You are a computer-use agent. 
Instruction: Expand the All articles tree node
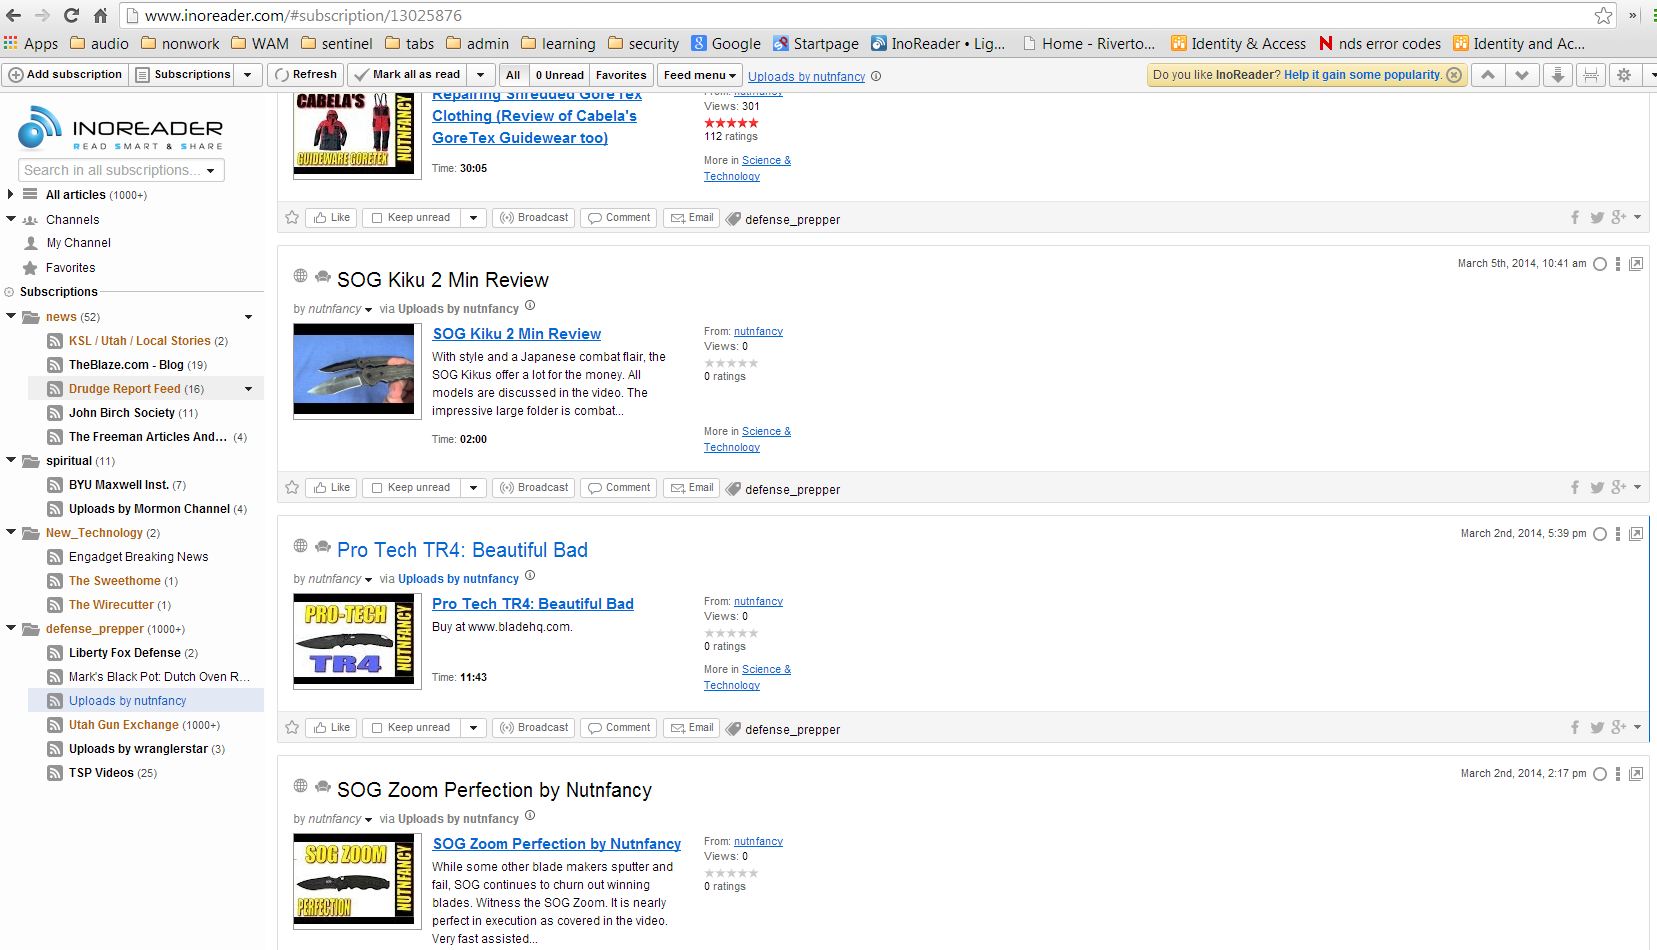(x=10, y=194)
